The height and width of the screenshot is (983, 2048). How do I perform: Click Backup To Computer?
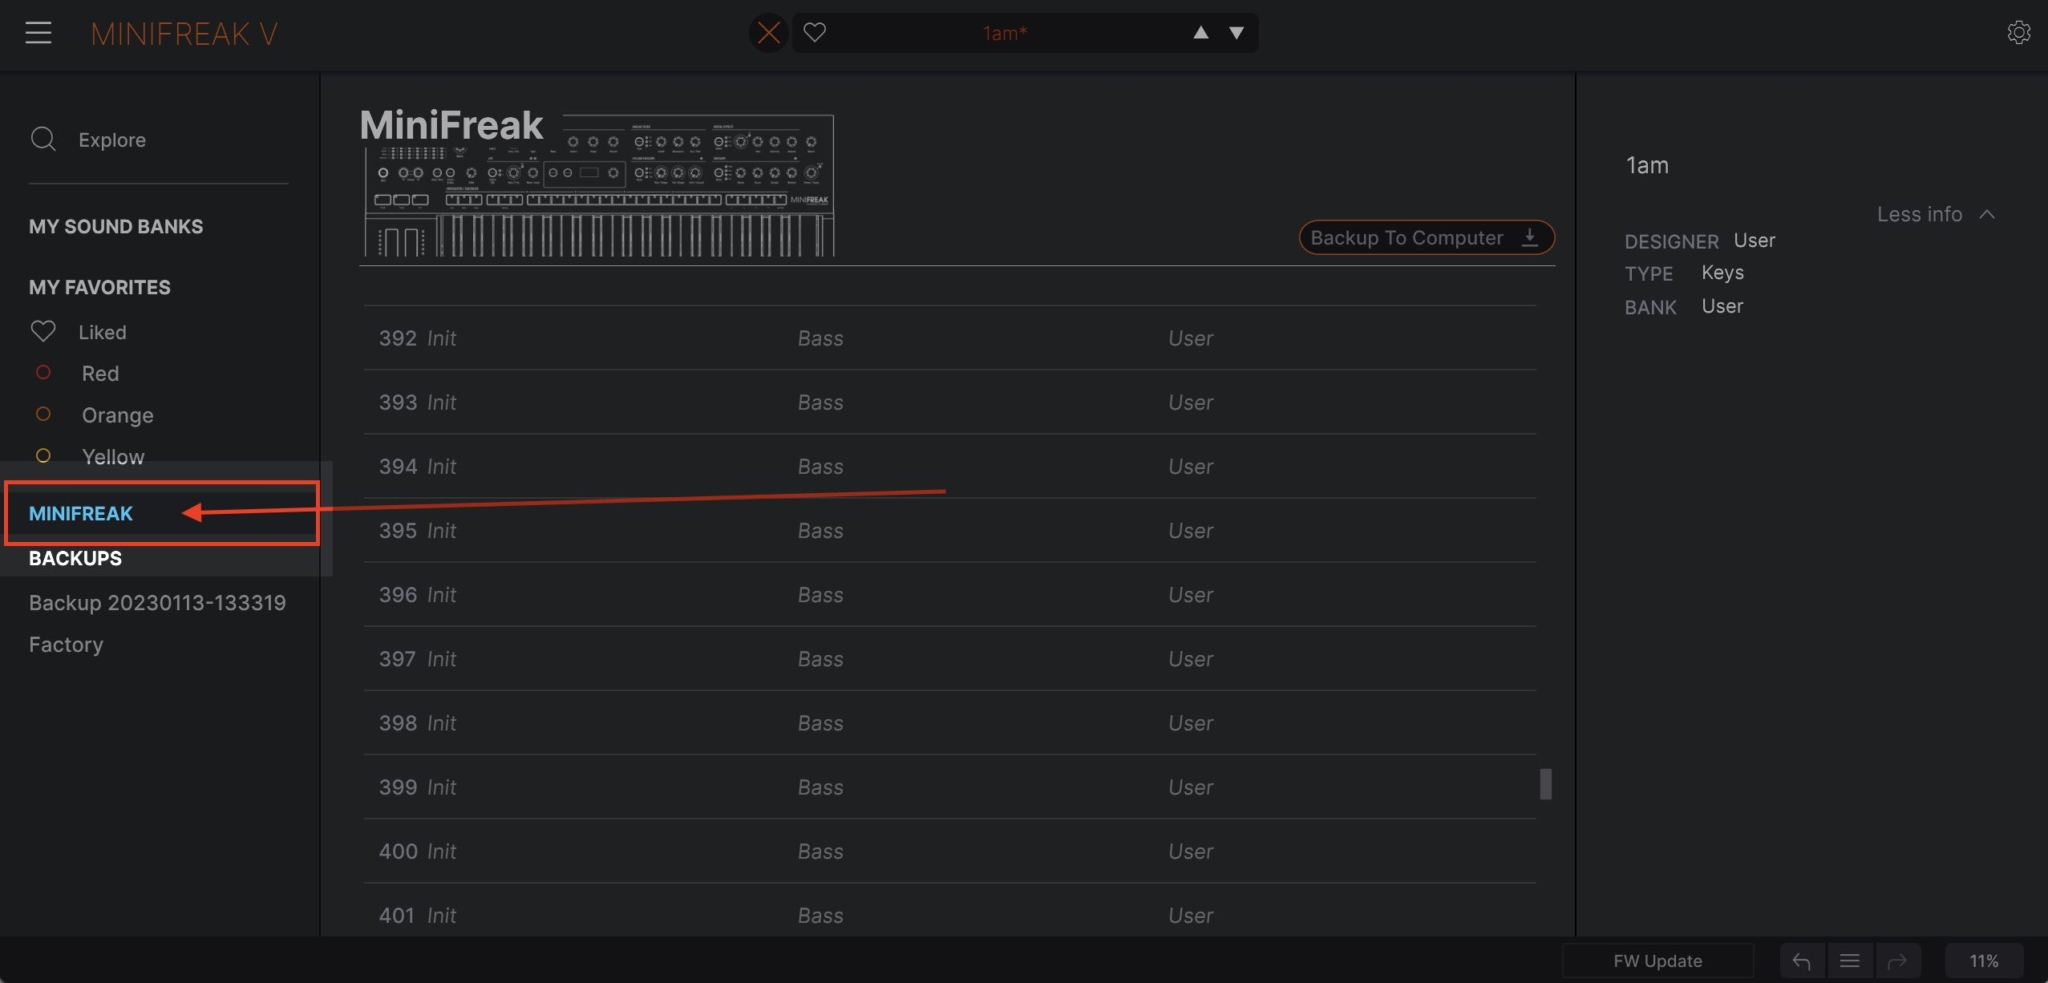click(x=1425, y=237)
